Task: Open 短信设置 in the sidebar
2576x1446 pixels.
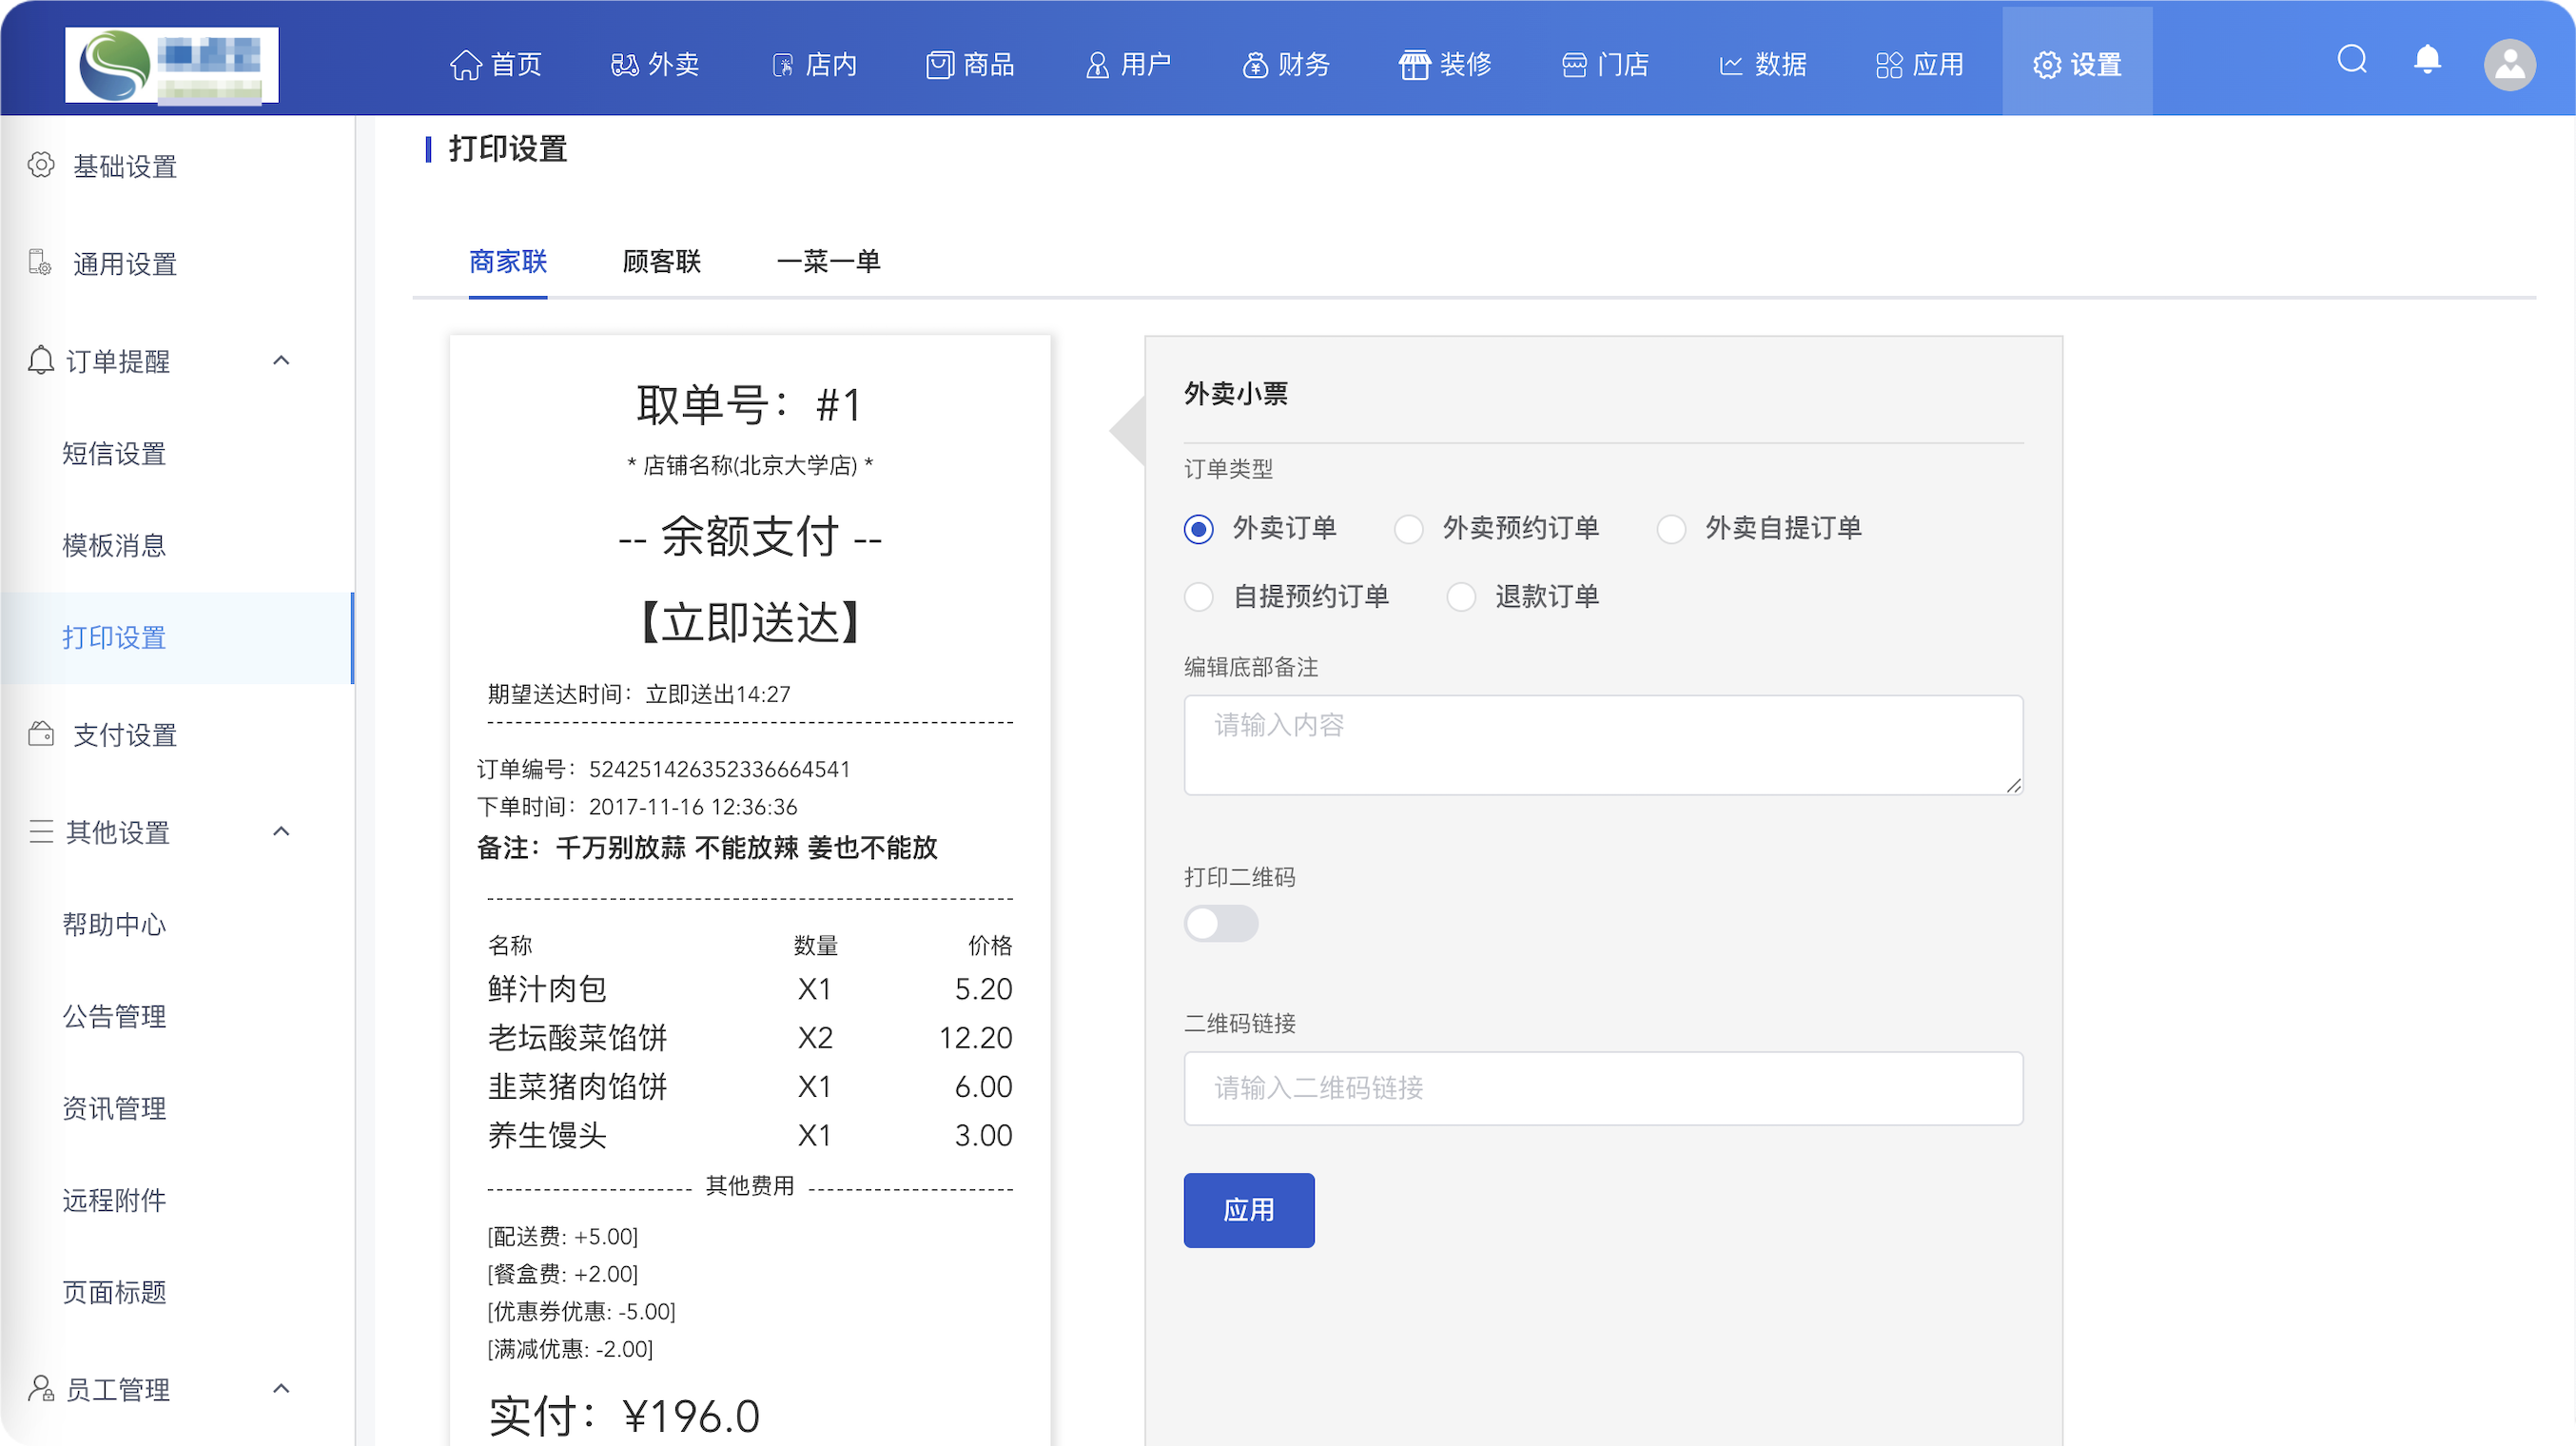Action: 114,454
